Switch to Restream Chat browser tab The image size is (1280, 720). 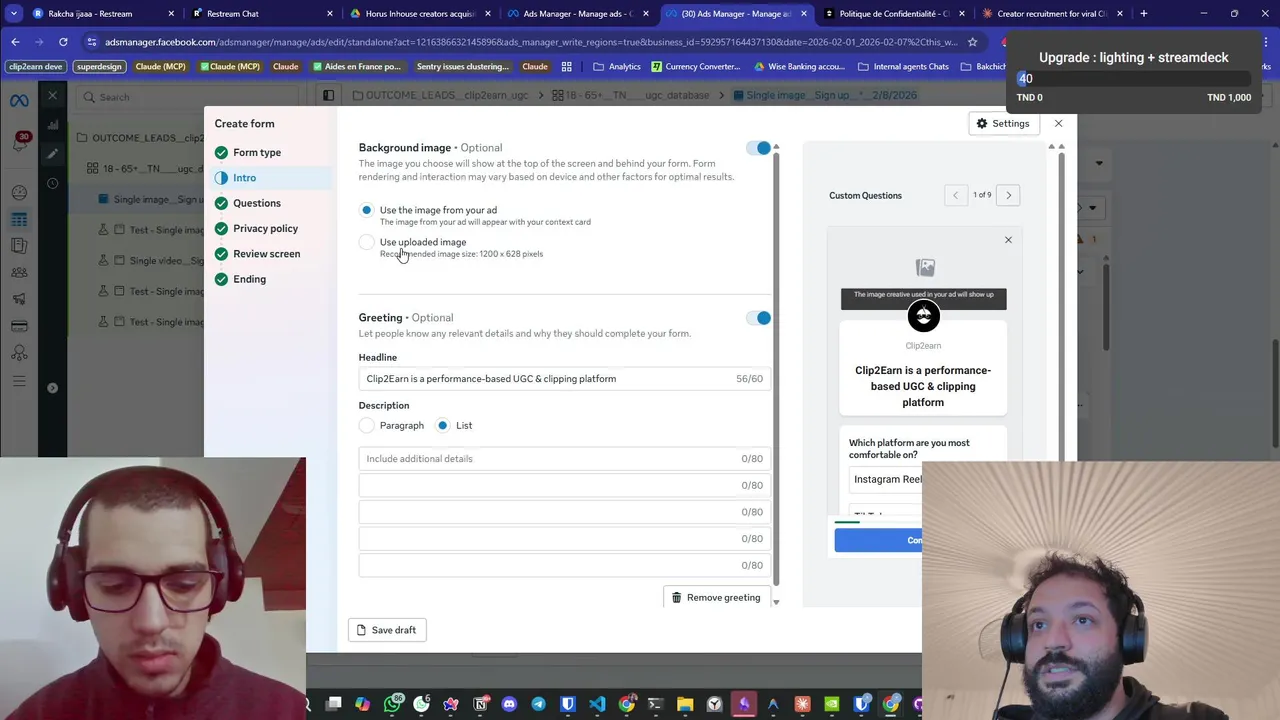pos(260,14)
